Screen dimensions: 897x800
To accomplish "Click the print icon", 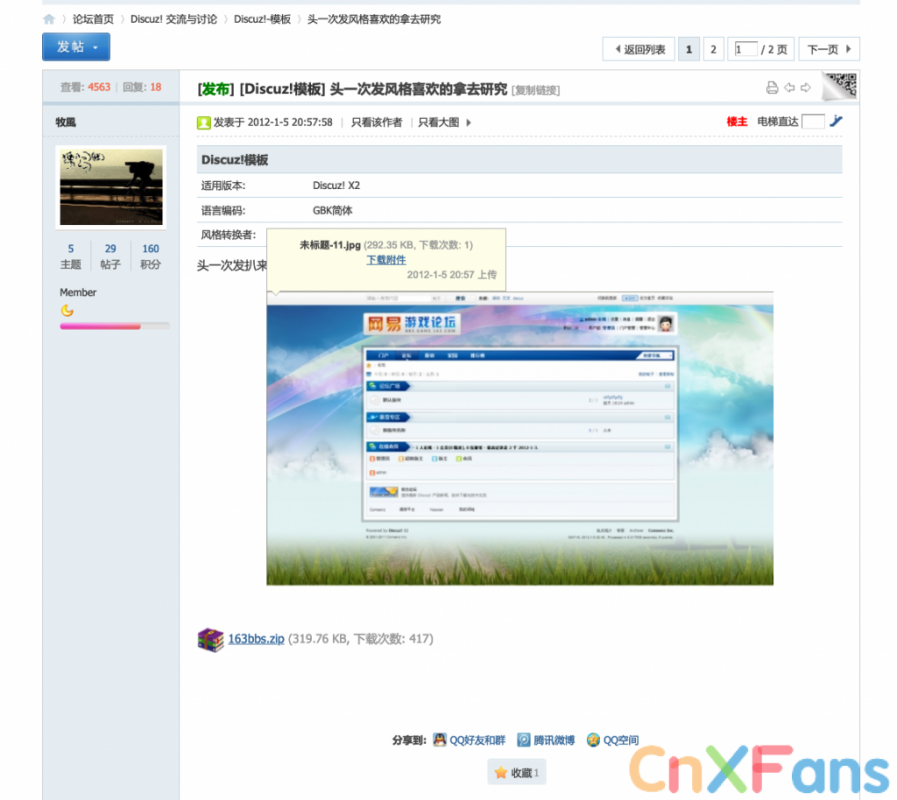I will coord(772,88).
